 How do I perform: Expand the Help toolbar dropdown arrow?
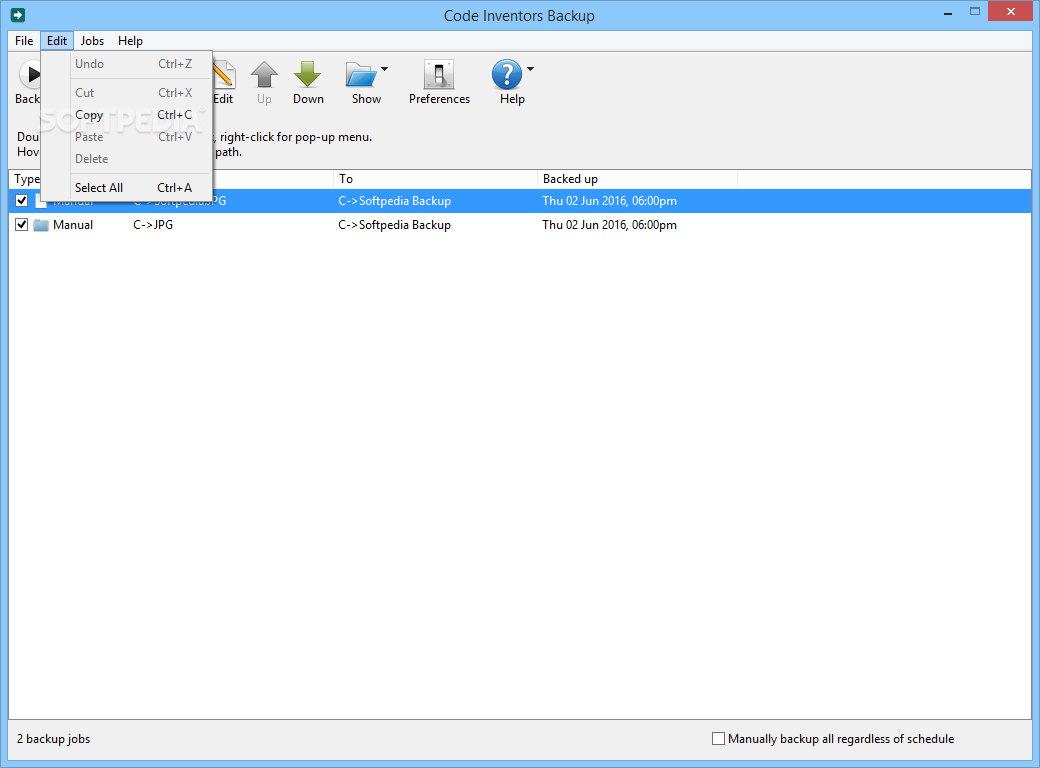(x=530, y=69)
